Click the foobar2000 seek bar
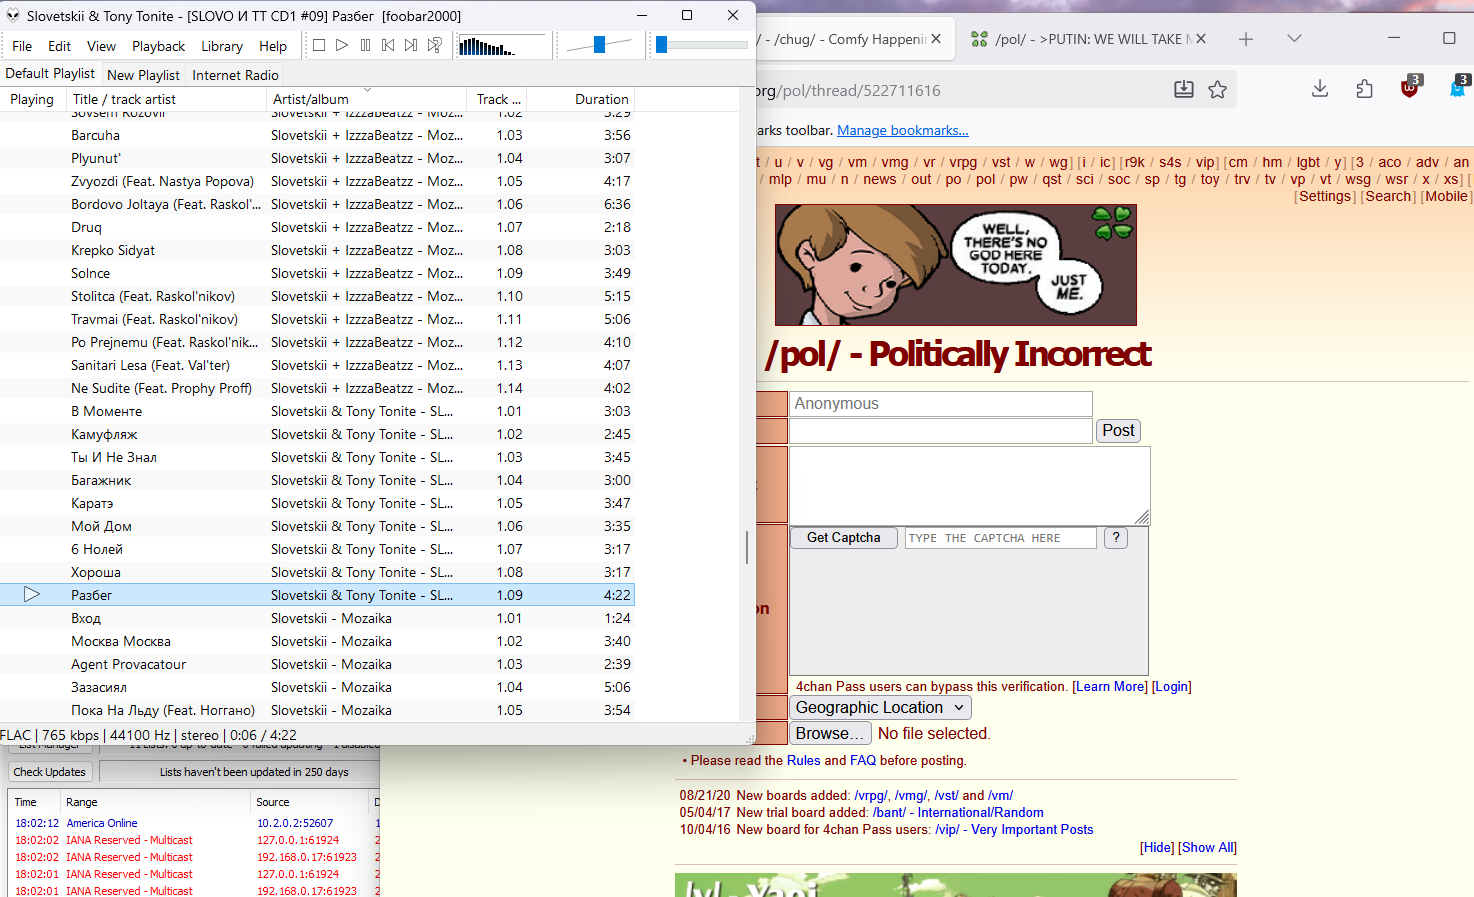Image resolution: width=1474 pixels, height=897 pixels. [x=702, y=45]
